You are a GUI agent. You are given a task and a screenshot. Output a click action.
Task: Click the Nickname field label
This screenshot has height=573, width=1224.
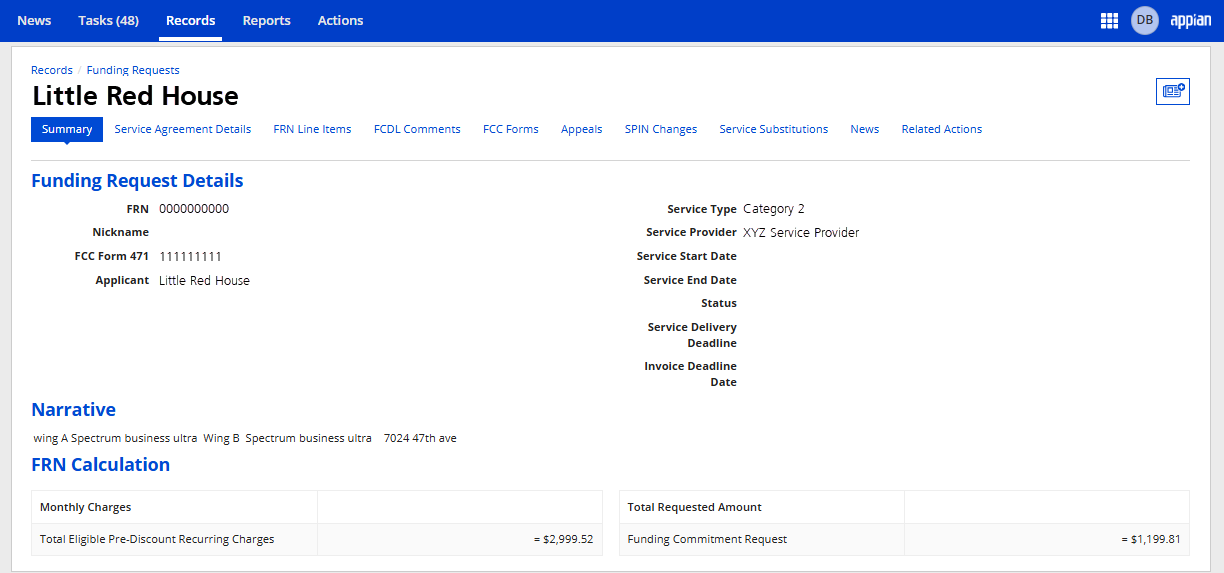[x=120, y=233]
